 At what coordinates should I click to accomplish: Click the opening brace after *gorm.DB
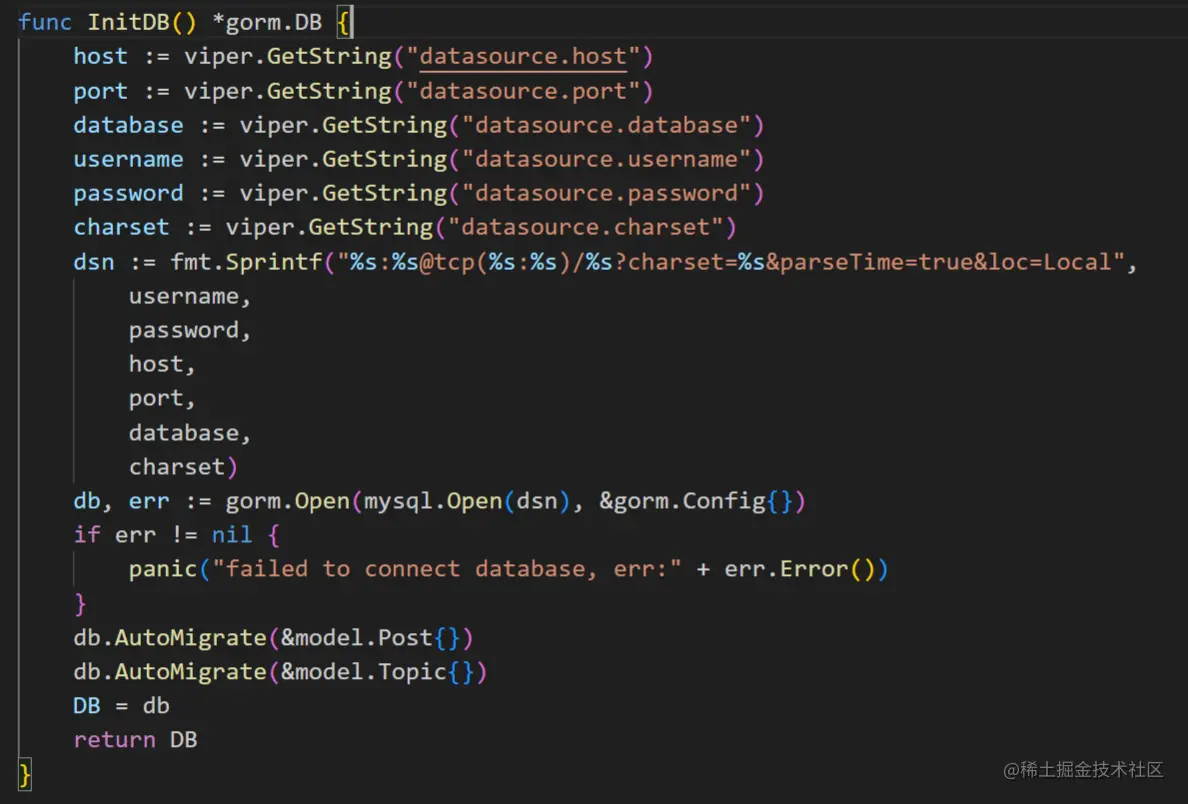click(343, 22)
